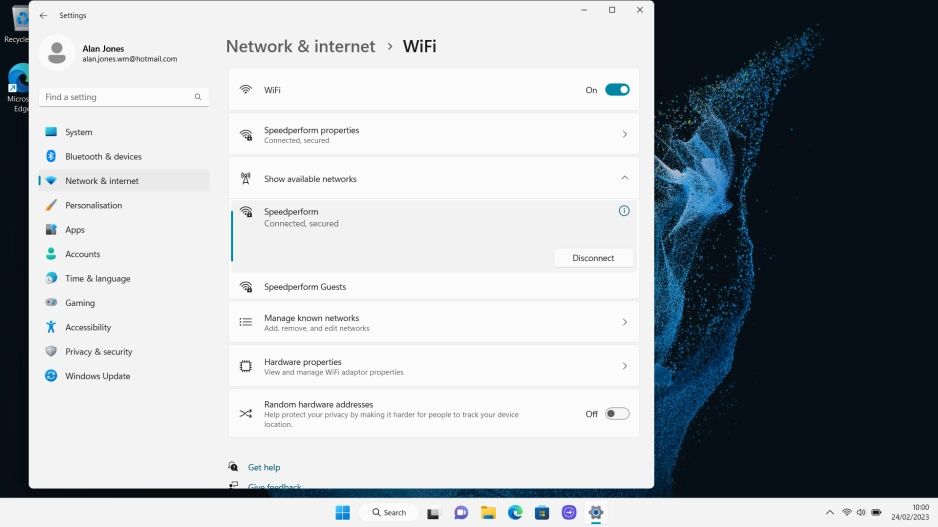Select Bluetooth & devices in sidebar
The height and width of the screenshot is (527, 938).
(103, 157)
